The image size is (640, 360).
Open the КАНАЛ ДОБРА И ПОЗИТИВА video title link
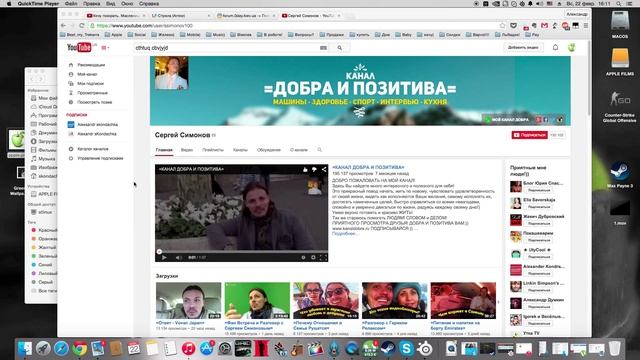(368, 167)
